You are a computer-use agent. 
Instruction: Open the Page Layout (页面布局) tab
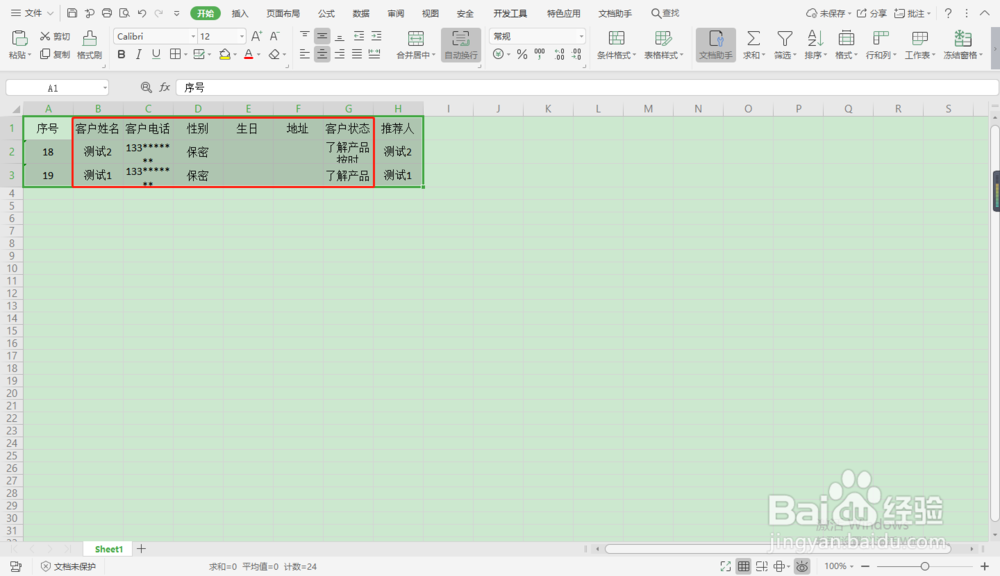(283, 13)
